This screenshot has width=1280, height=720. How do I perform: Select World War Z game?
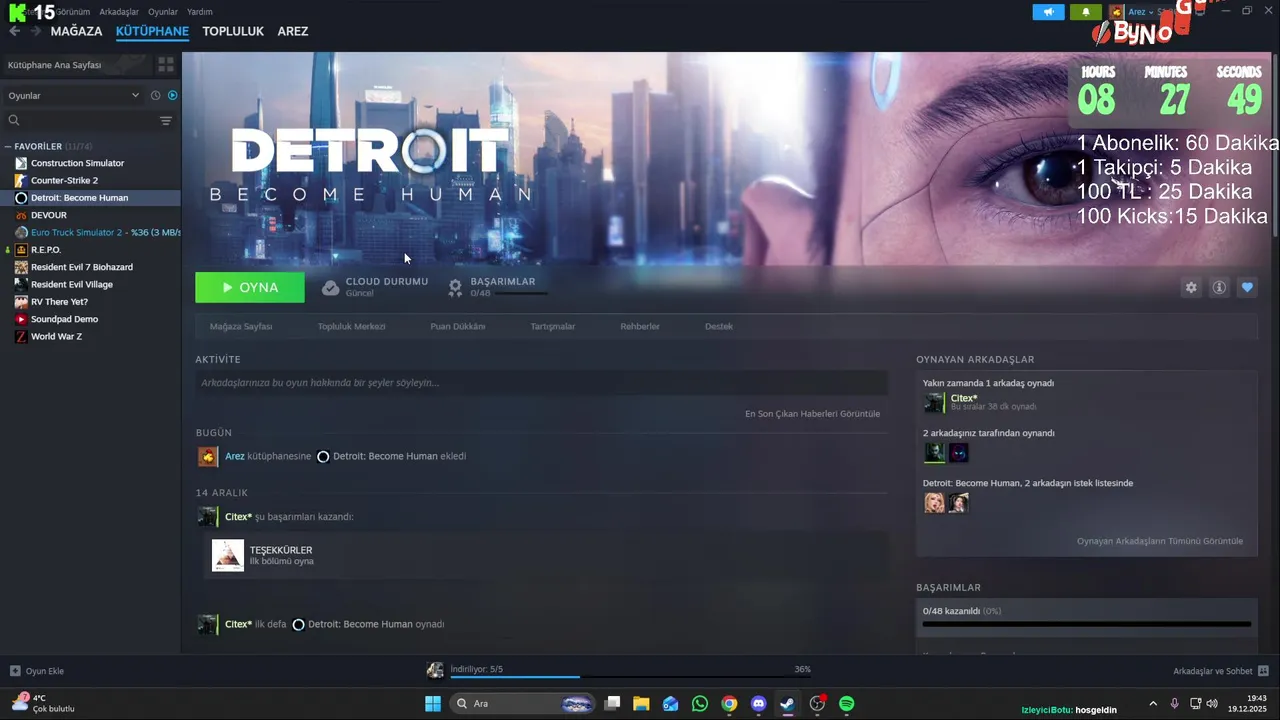pos(56,336)
